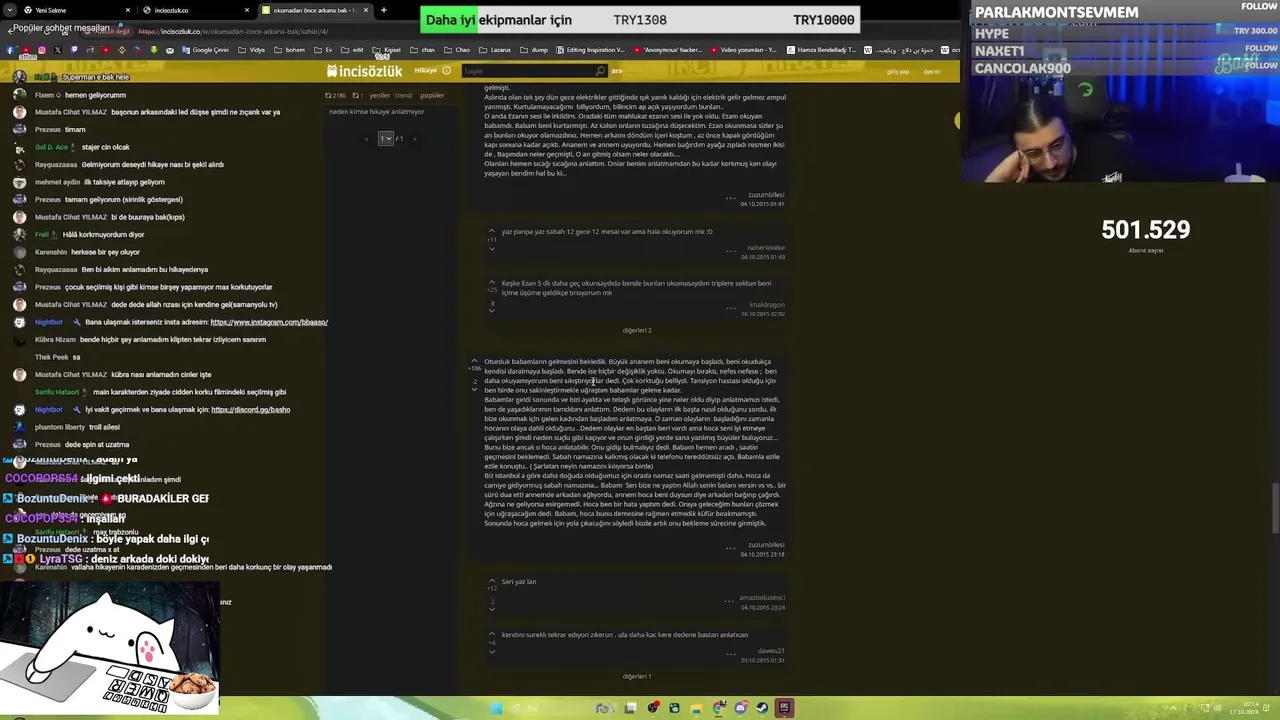Focus the başlık search field

(527, 71)
